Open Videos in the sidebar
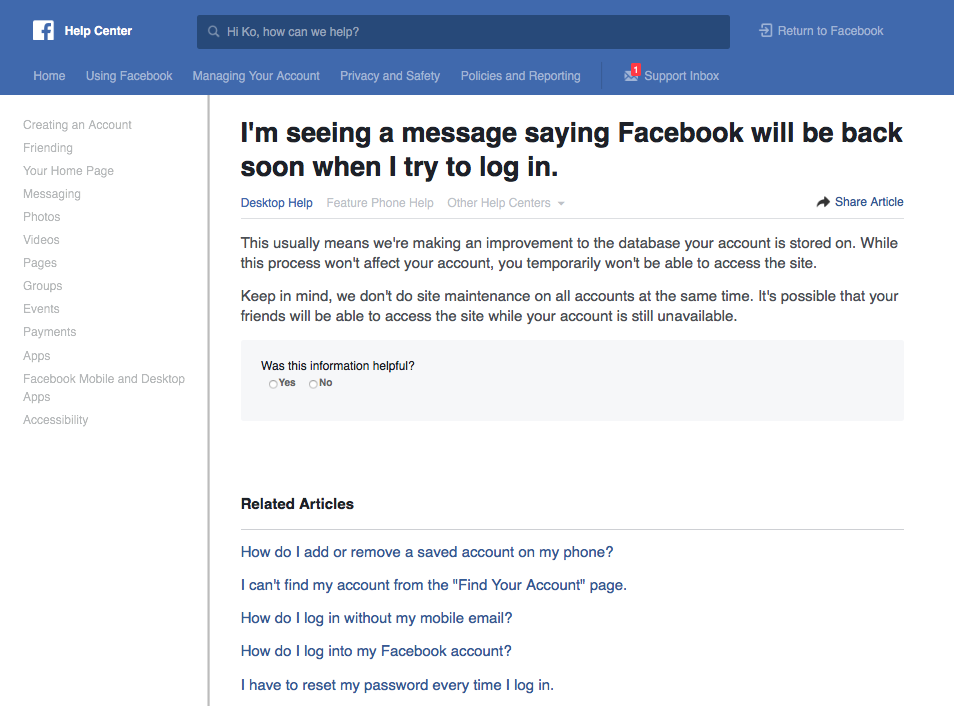Viewport: 954px width, 717px height. (41, 240)
